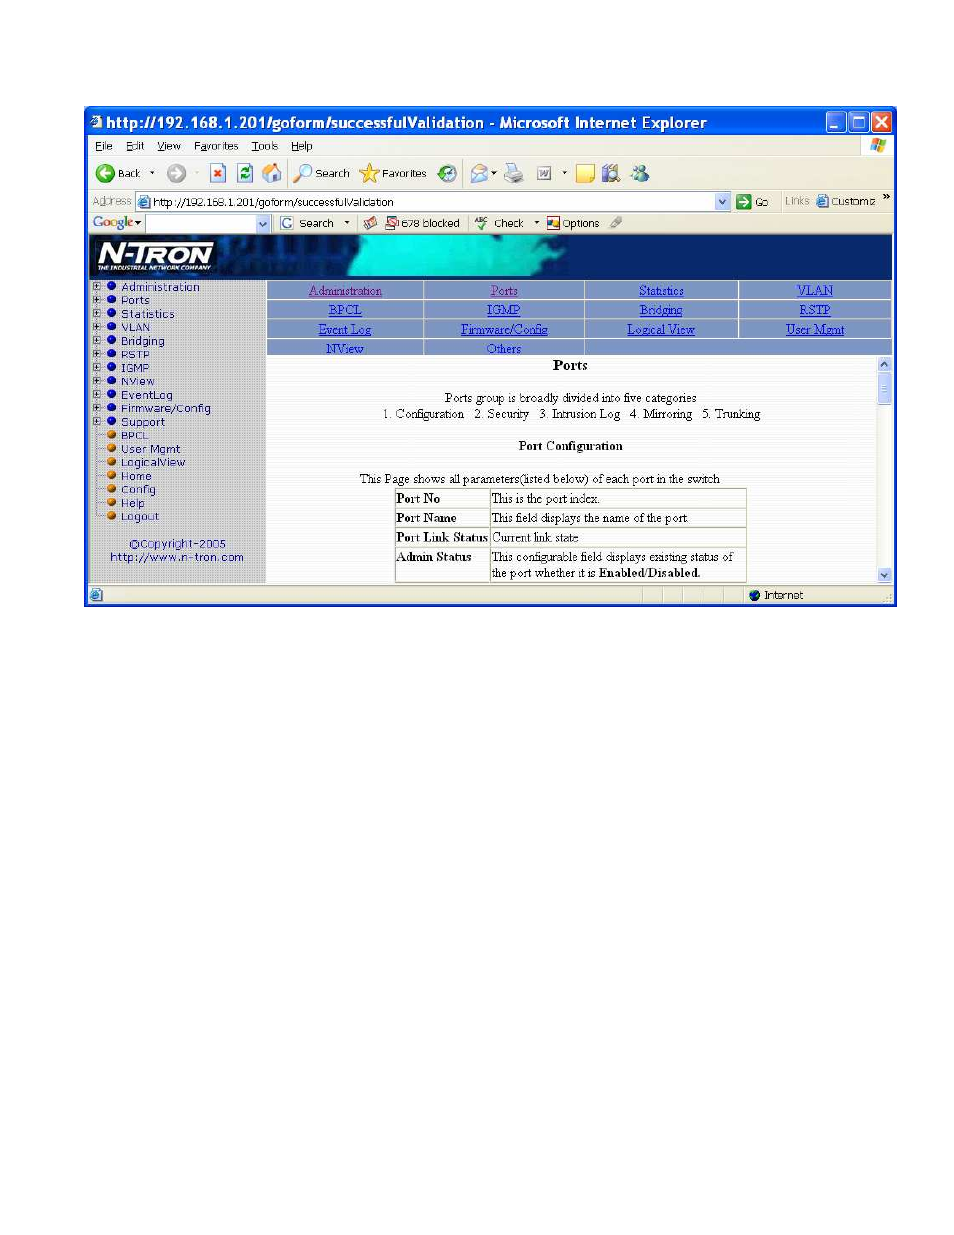Refresh the page with the green arrows icon
The height and width of the screenshot is (1235, 954).
pos(244,173)
